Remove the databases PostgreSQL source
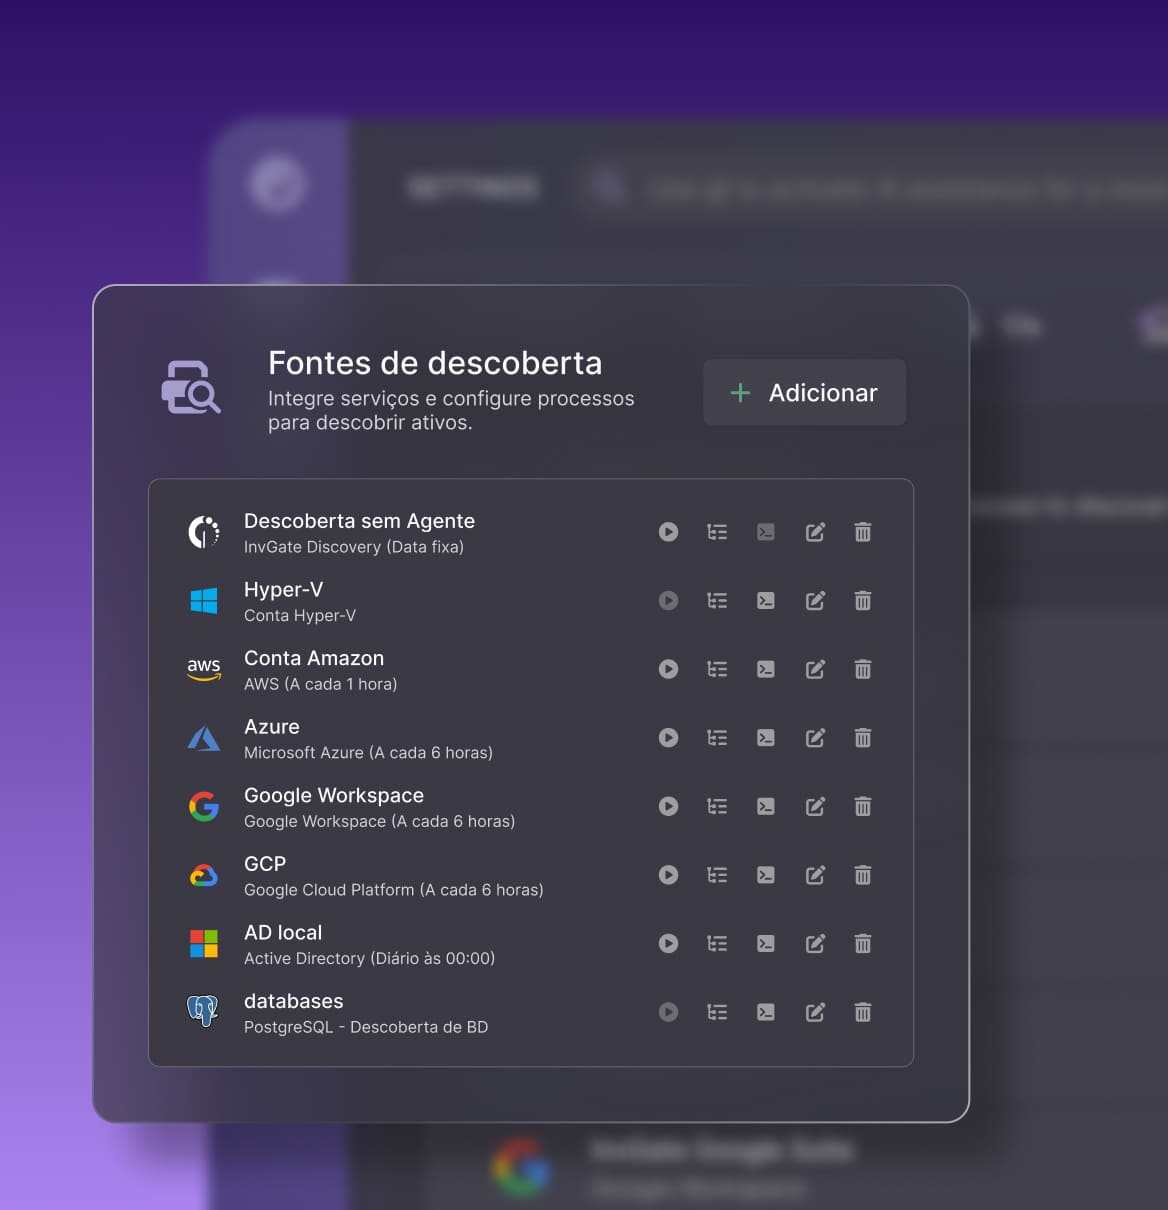The height and width of the screenshot is (1210, 1168). 862,1012
